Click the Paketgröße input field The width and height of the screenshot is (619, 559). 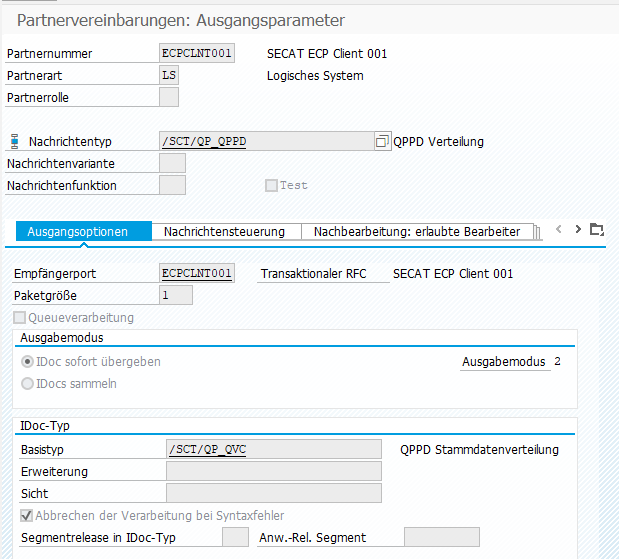pyautogui.click(x=176, y=296)
